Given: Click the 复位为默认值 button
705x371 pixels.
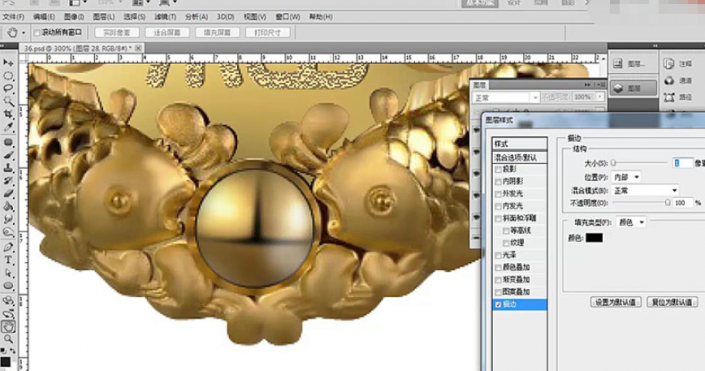Looking at the screenshot, I should 672,302.
